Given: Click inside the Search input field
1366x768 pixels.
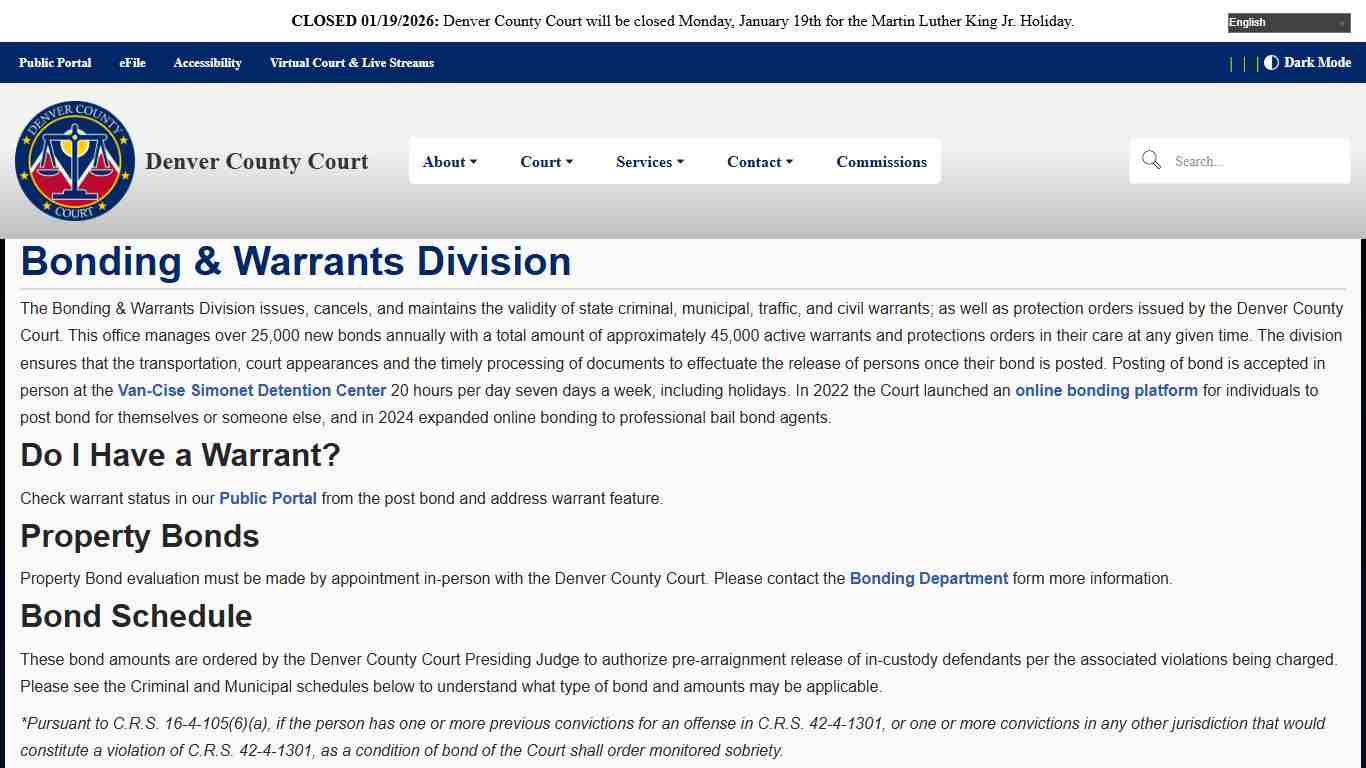Looking at the screenshot, I should tap(1250, 160).
